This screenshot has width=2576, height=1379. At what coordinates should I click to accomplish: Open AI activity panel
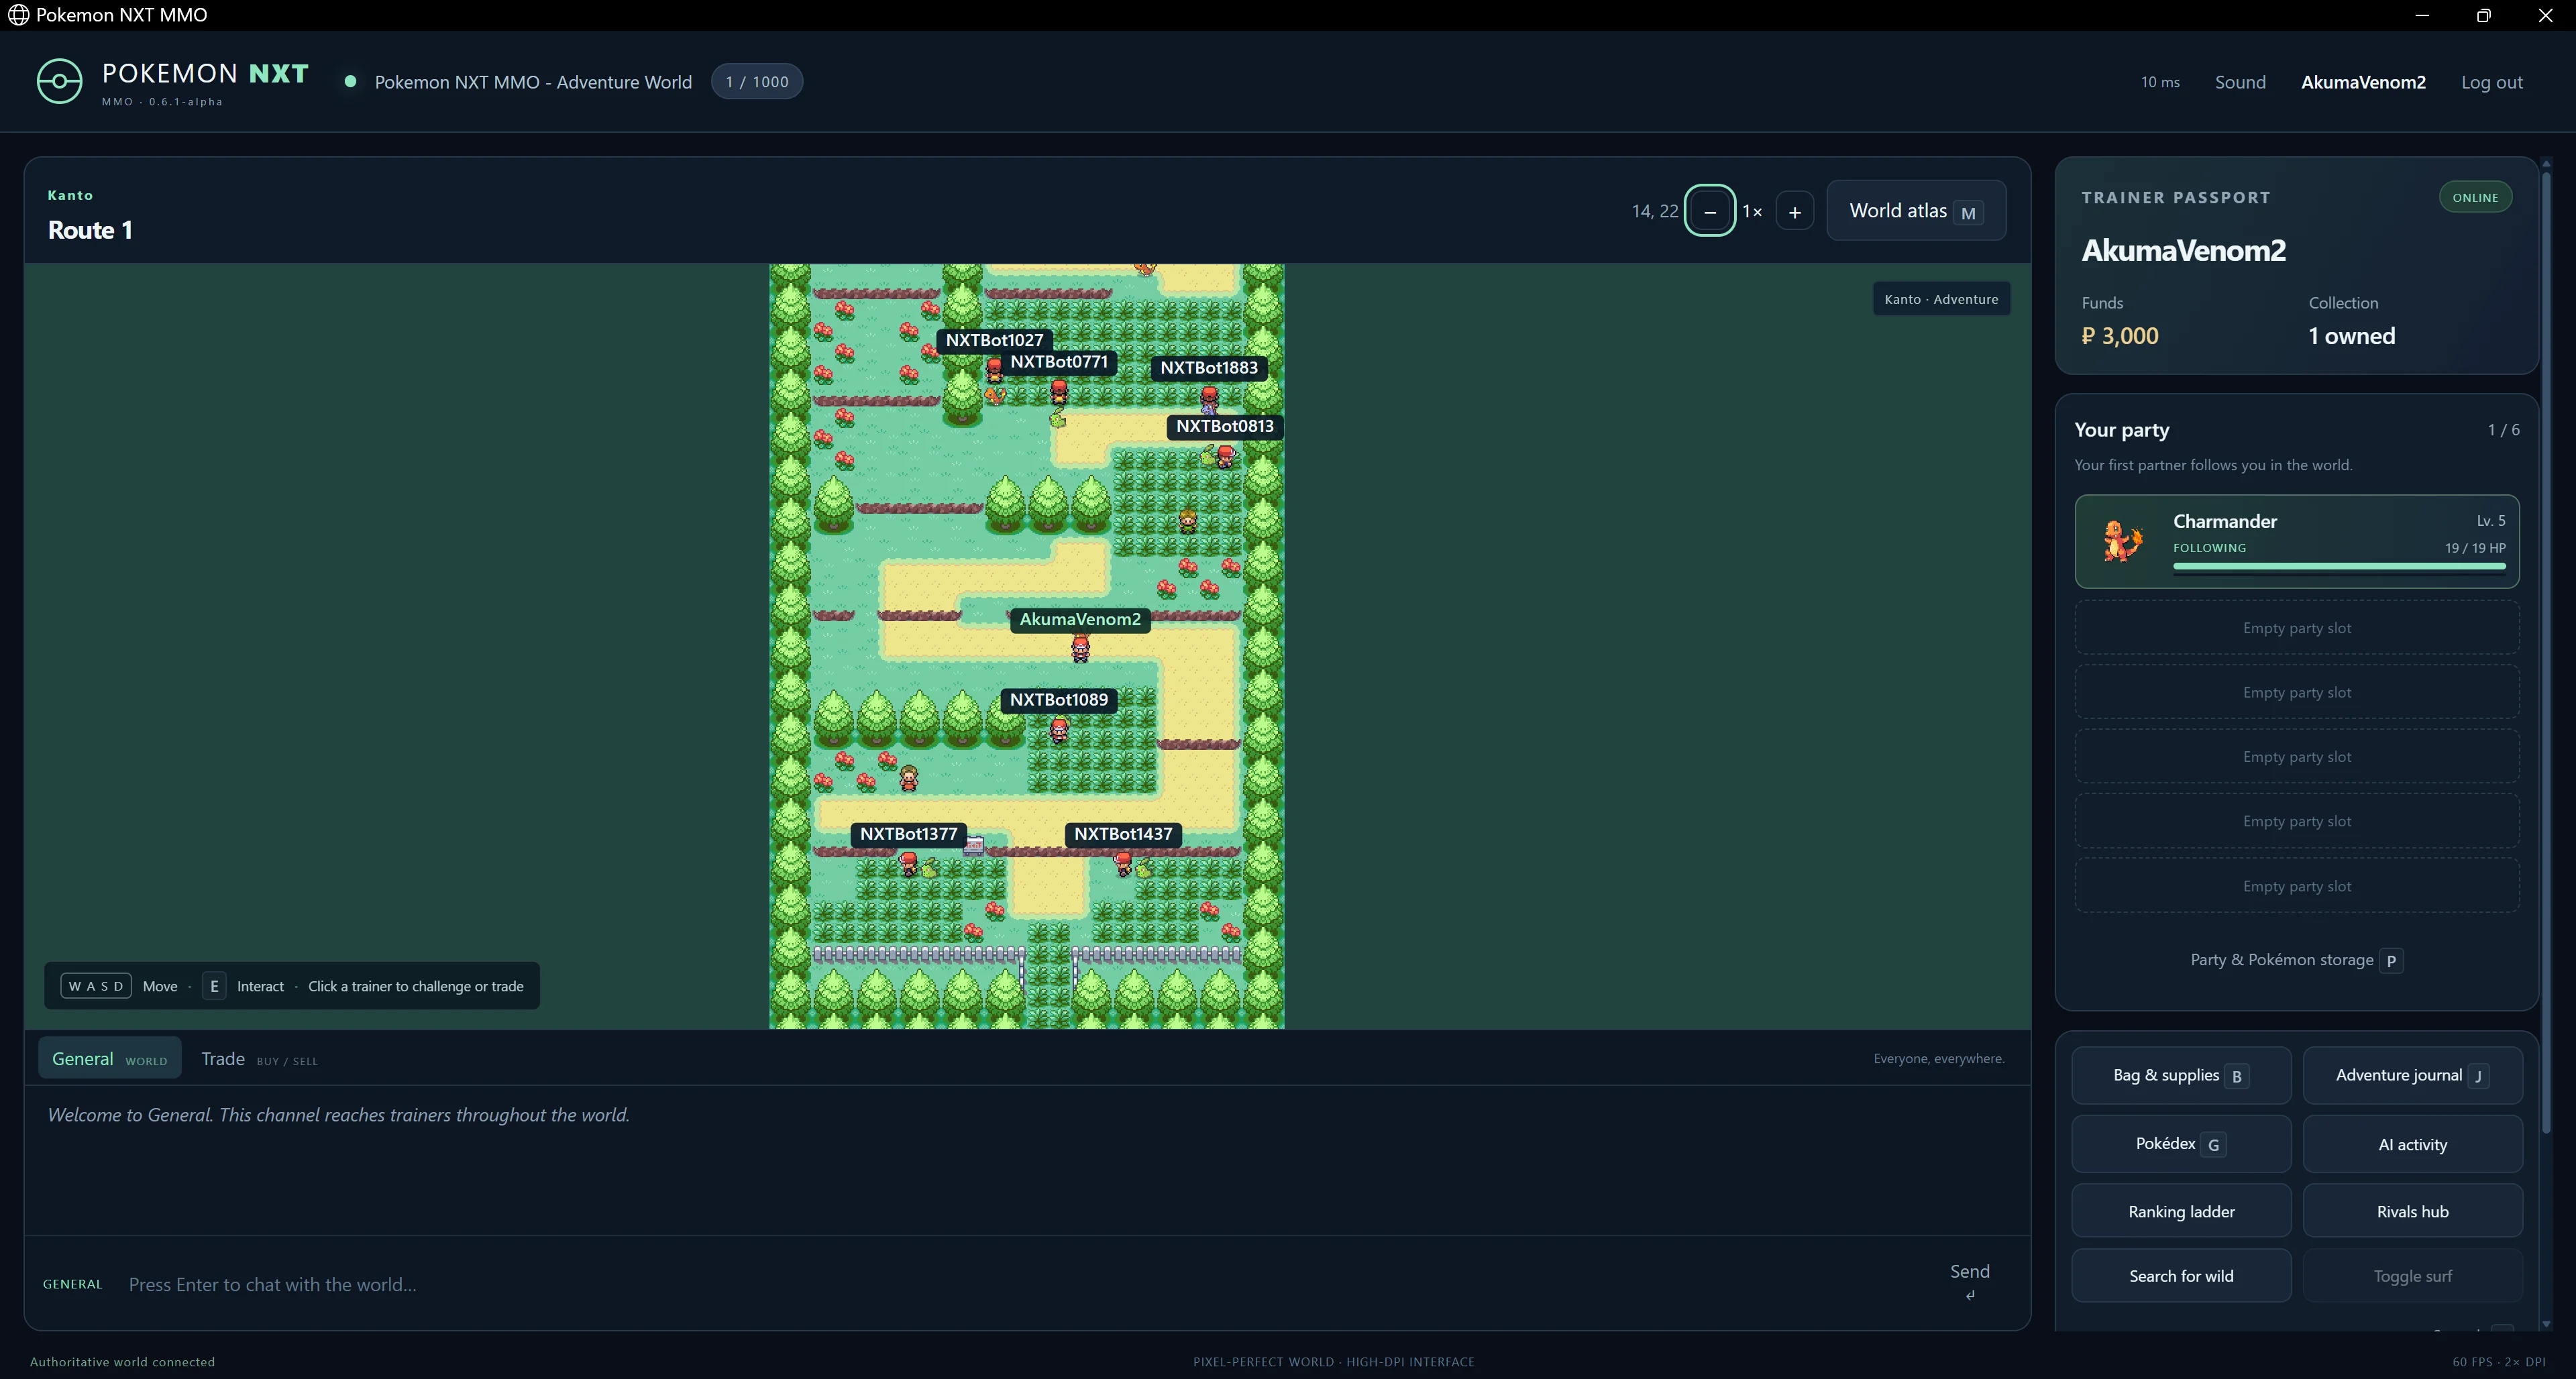2412,1144
